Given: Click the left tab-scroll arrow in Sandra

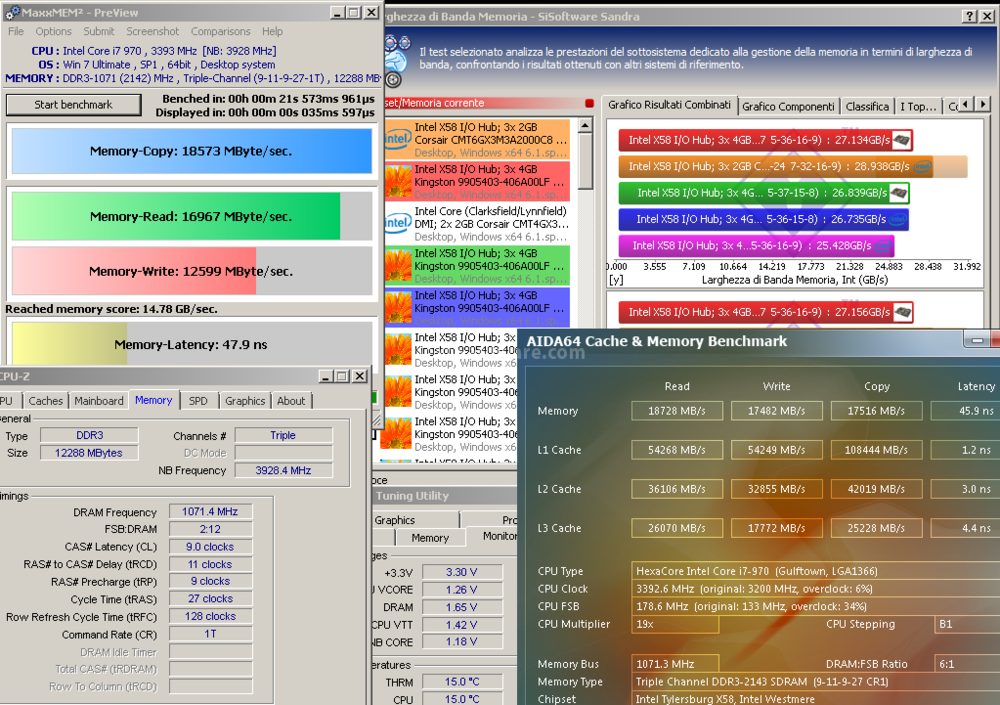Looking at the screenshot, I should (x=967, y=104).
